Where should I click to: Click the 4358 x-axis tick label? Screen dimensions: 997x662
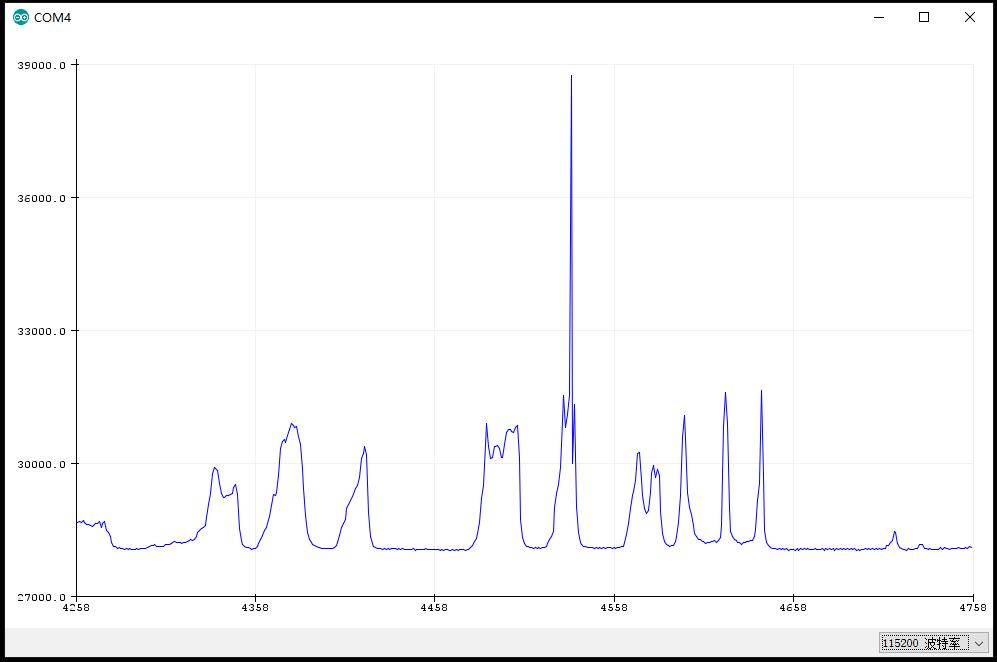pos(255,607)
